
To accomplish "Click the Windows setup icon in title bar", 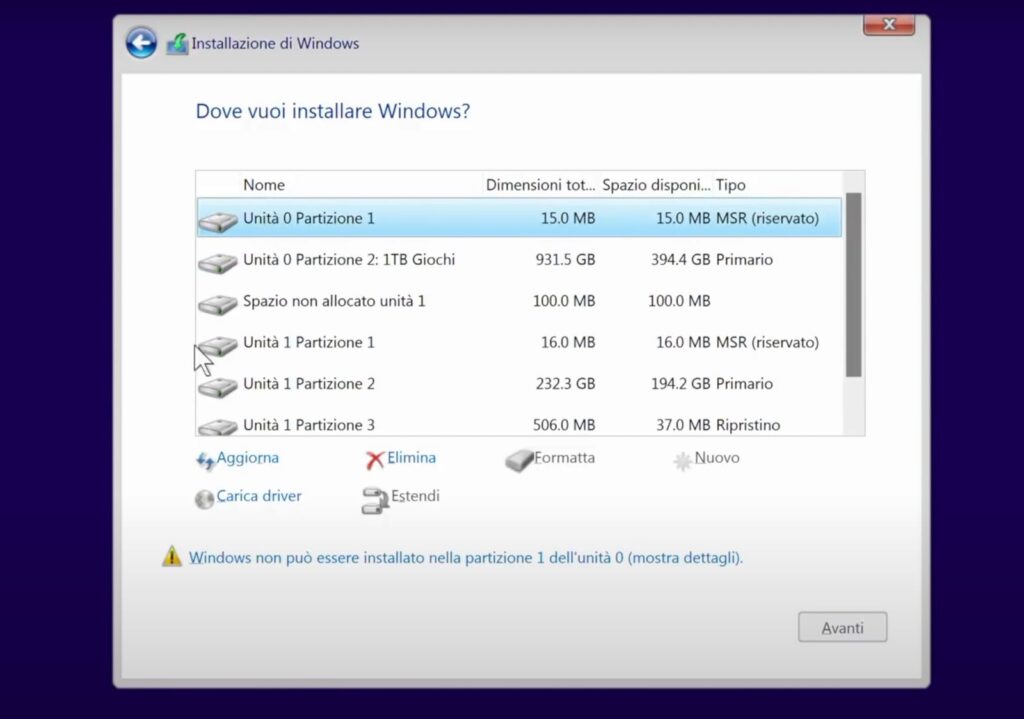I will [x=177, y=44].
